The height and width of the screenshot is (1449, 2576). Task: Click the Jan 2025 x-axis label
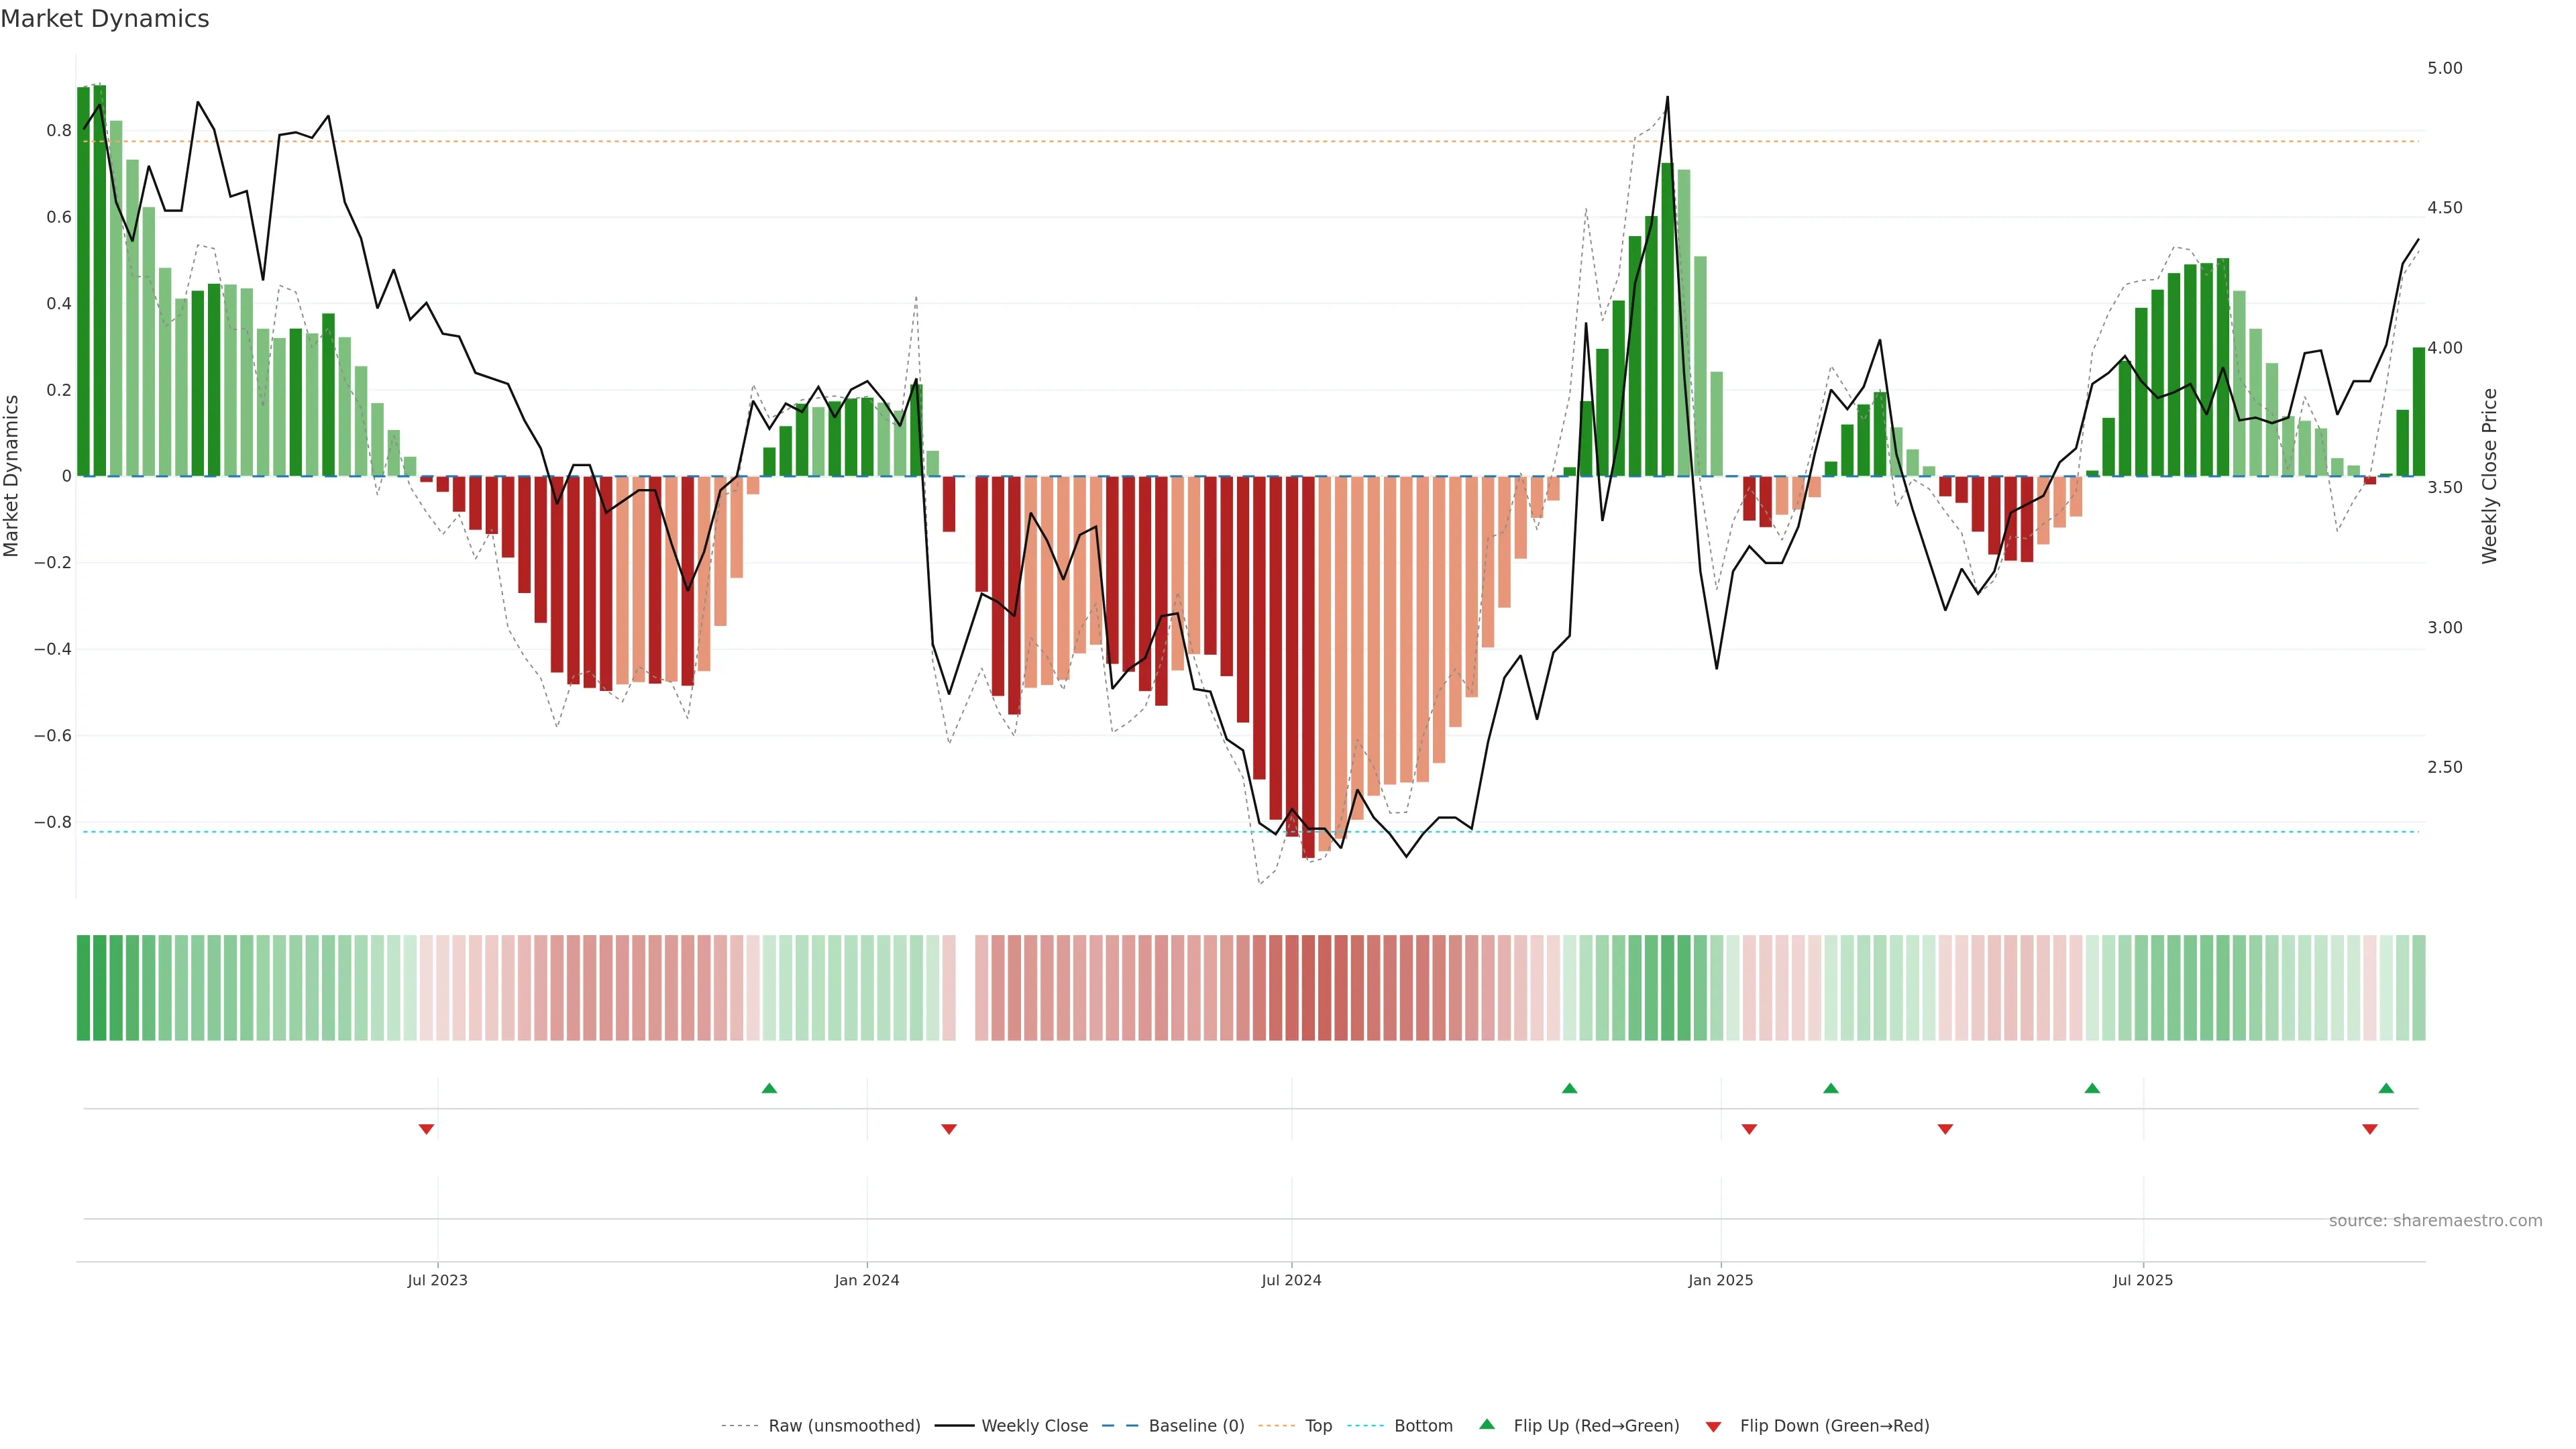coord(1720,1280)
